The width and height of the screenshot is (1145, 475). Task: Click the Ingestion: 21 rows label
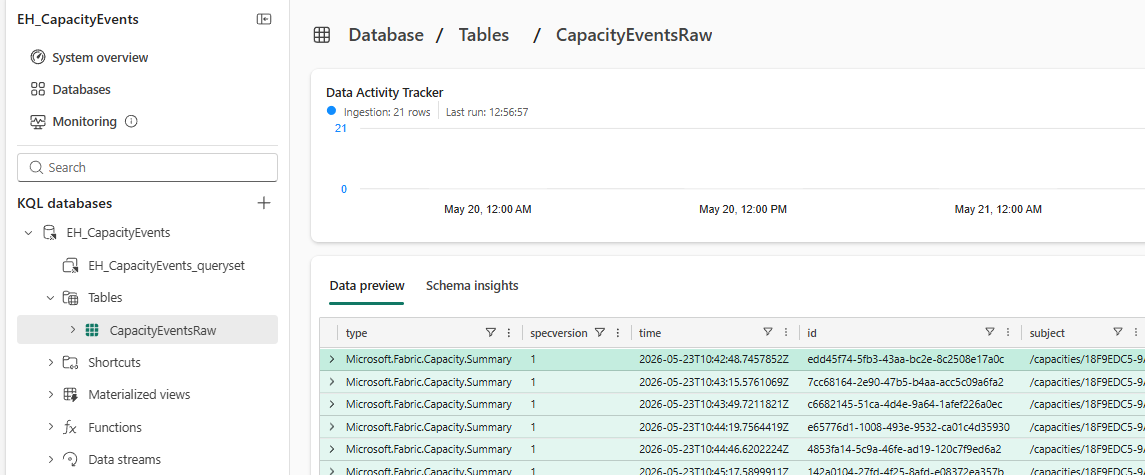click(387, 113)
